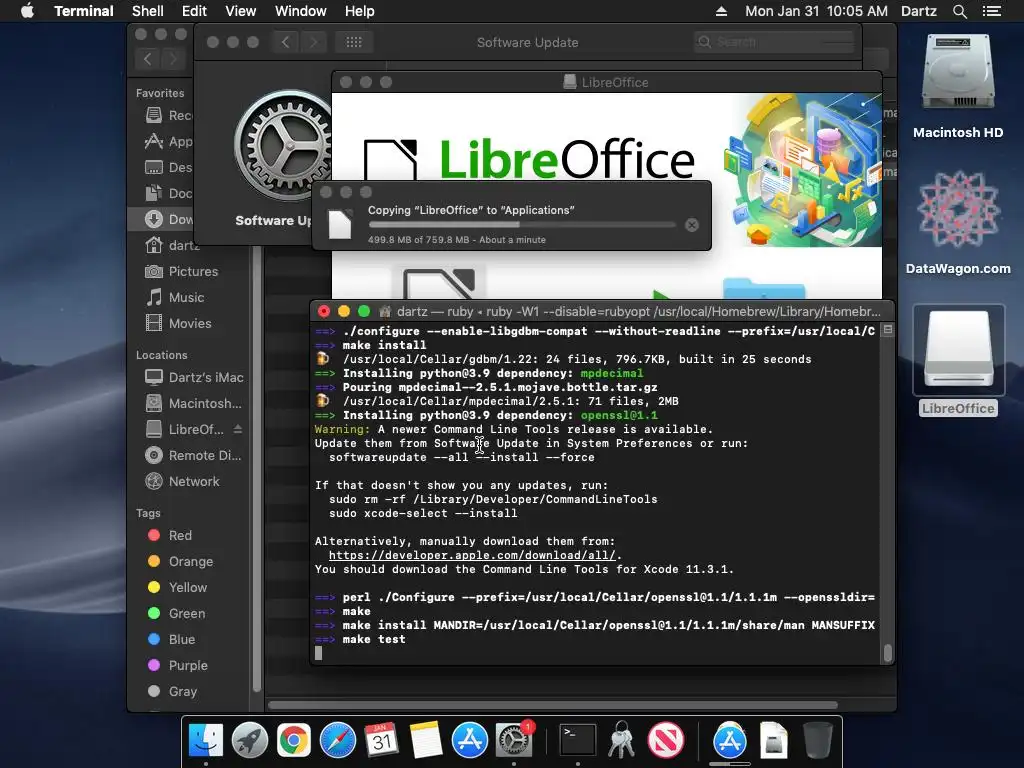Open the Window menu
The width and height of the screenshot is (1024, 768).
(300, 11)
